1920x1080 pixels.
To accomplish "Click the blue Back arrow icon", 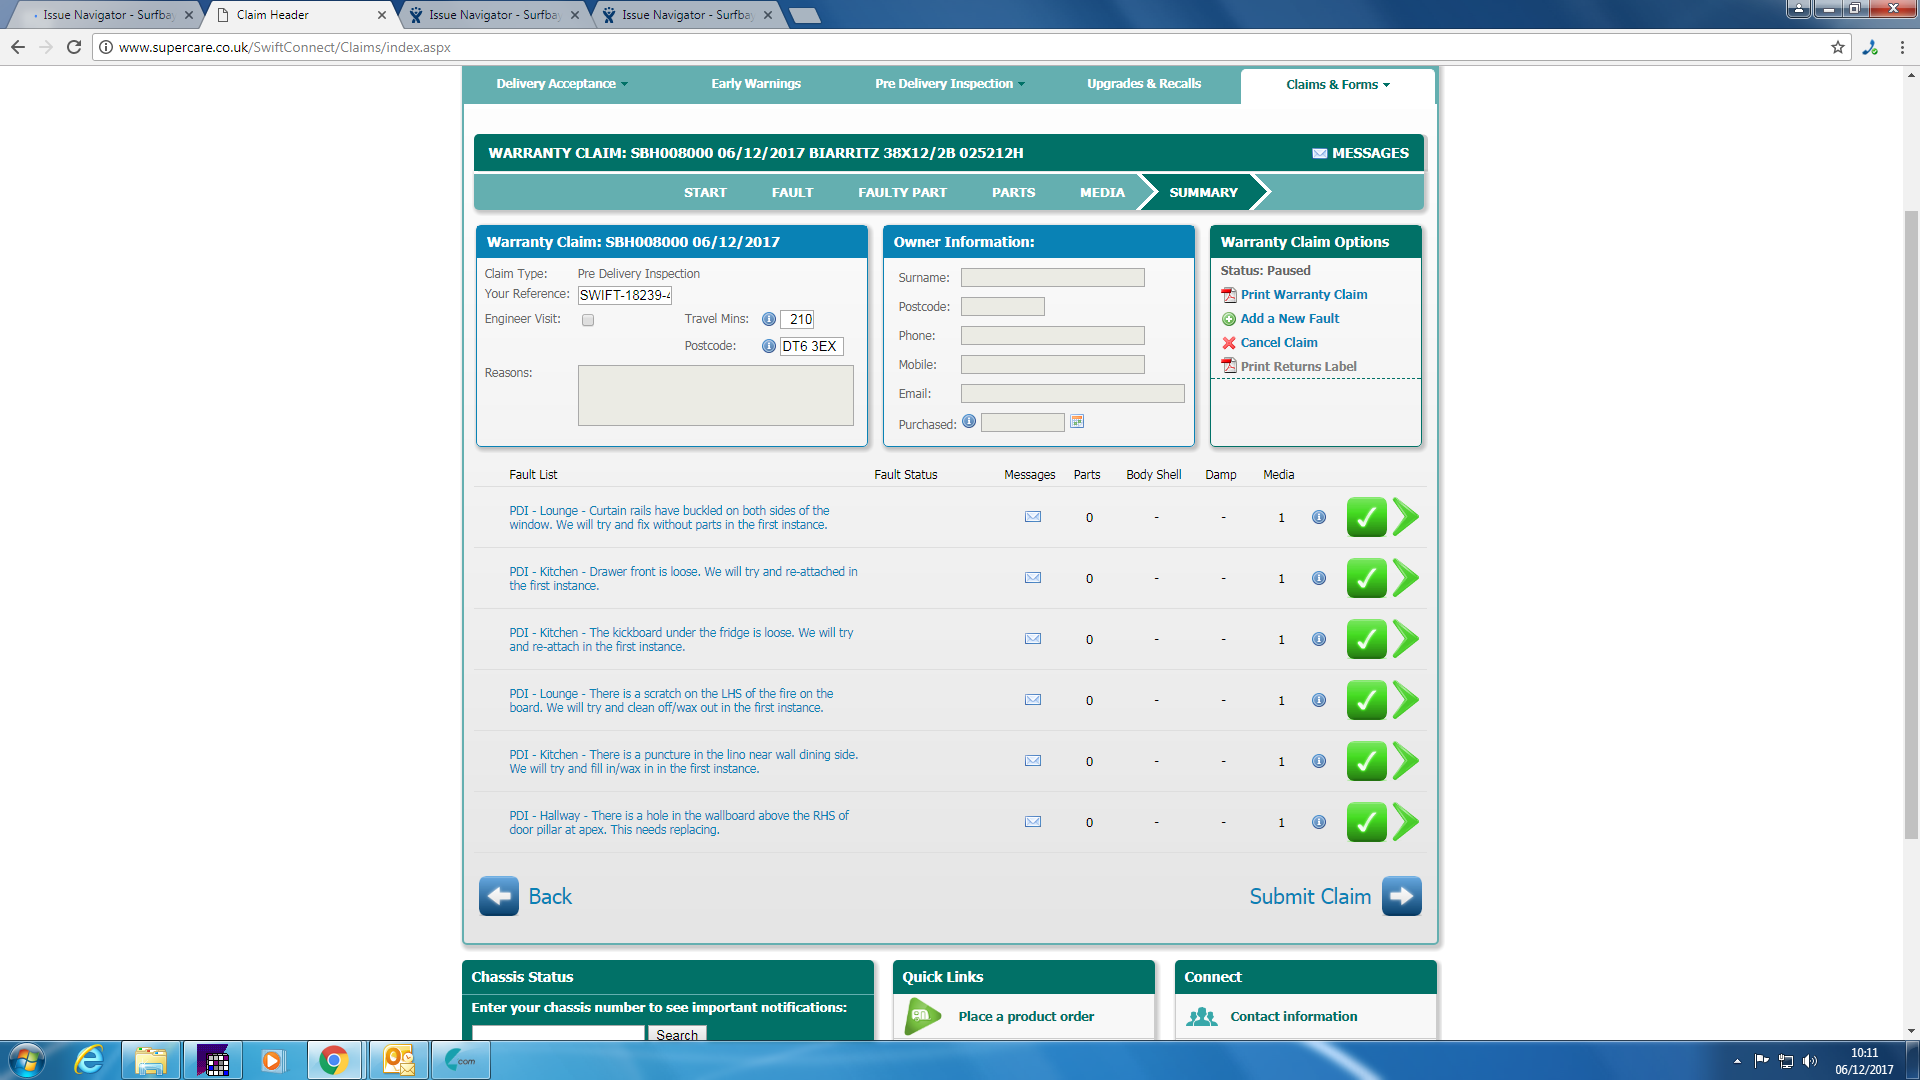I will (x=499, y=896).
